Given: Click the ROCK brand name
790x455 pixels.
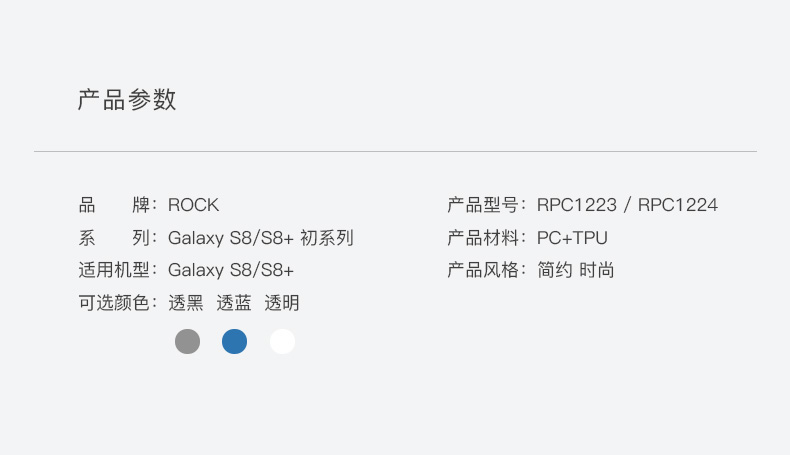Looking at the screenshot, I should pyautogui.click(x=193, y=205).
